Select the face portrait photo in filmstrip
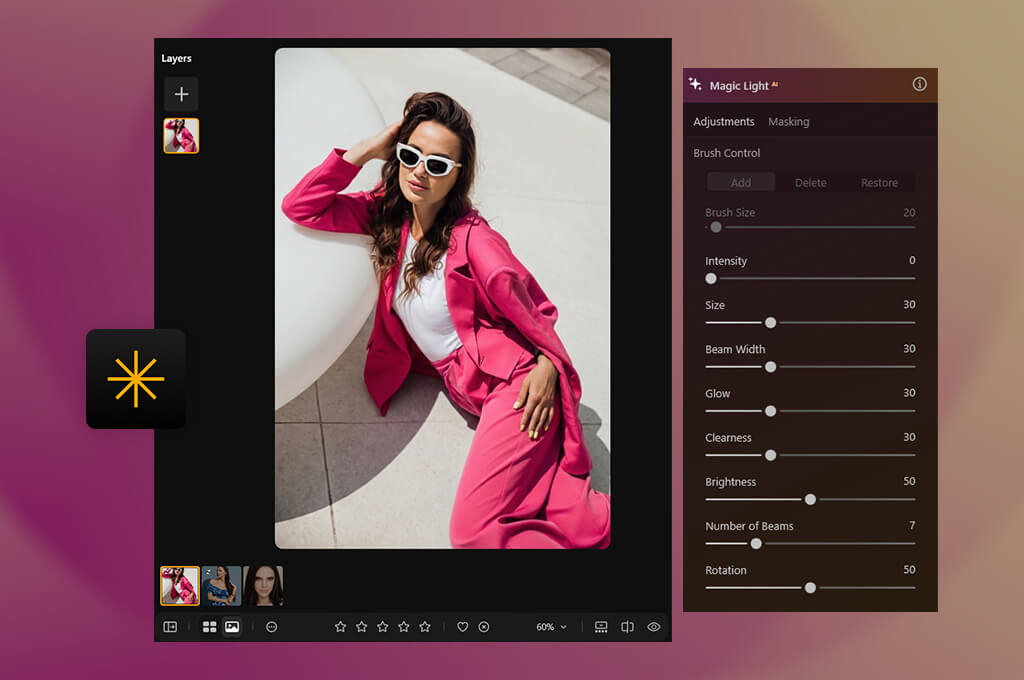 (x=263, y=586)
